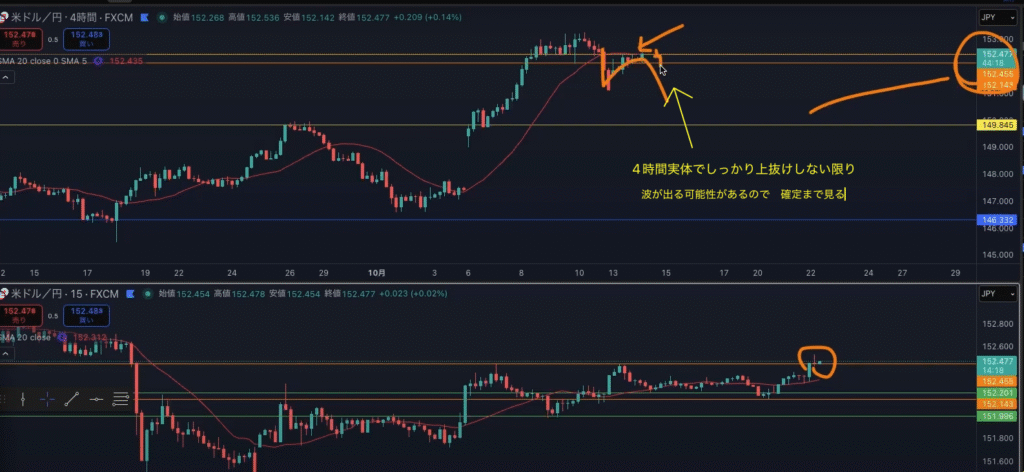Open the JPY currency dropdown on the upper chart

click(x=991, y=17)
